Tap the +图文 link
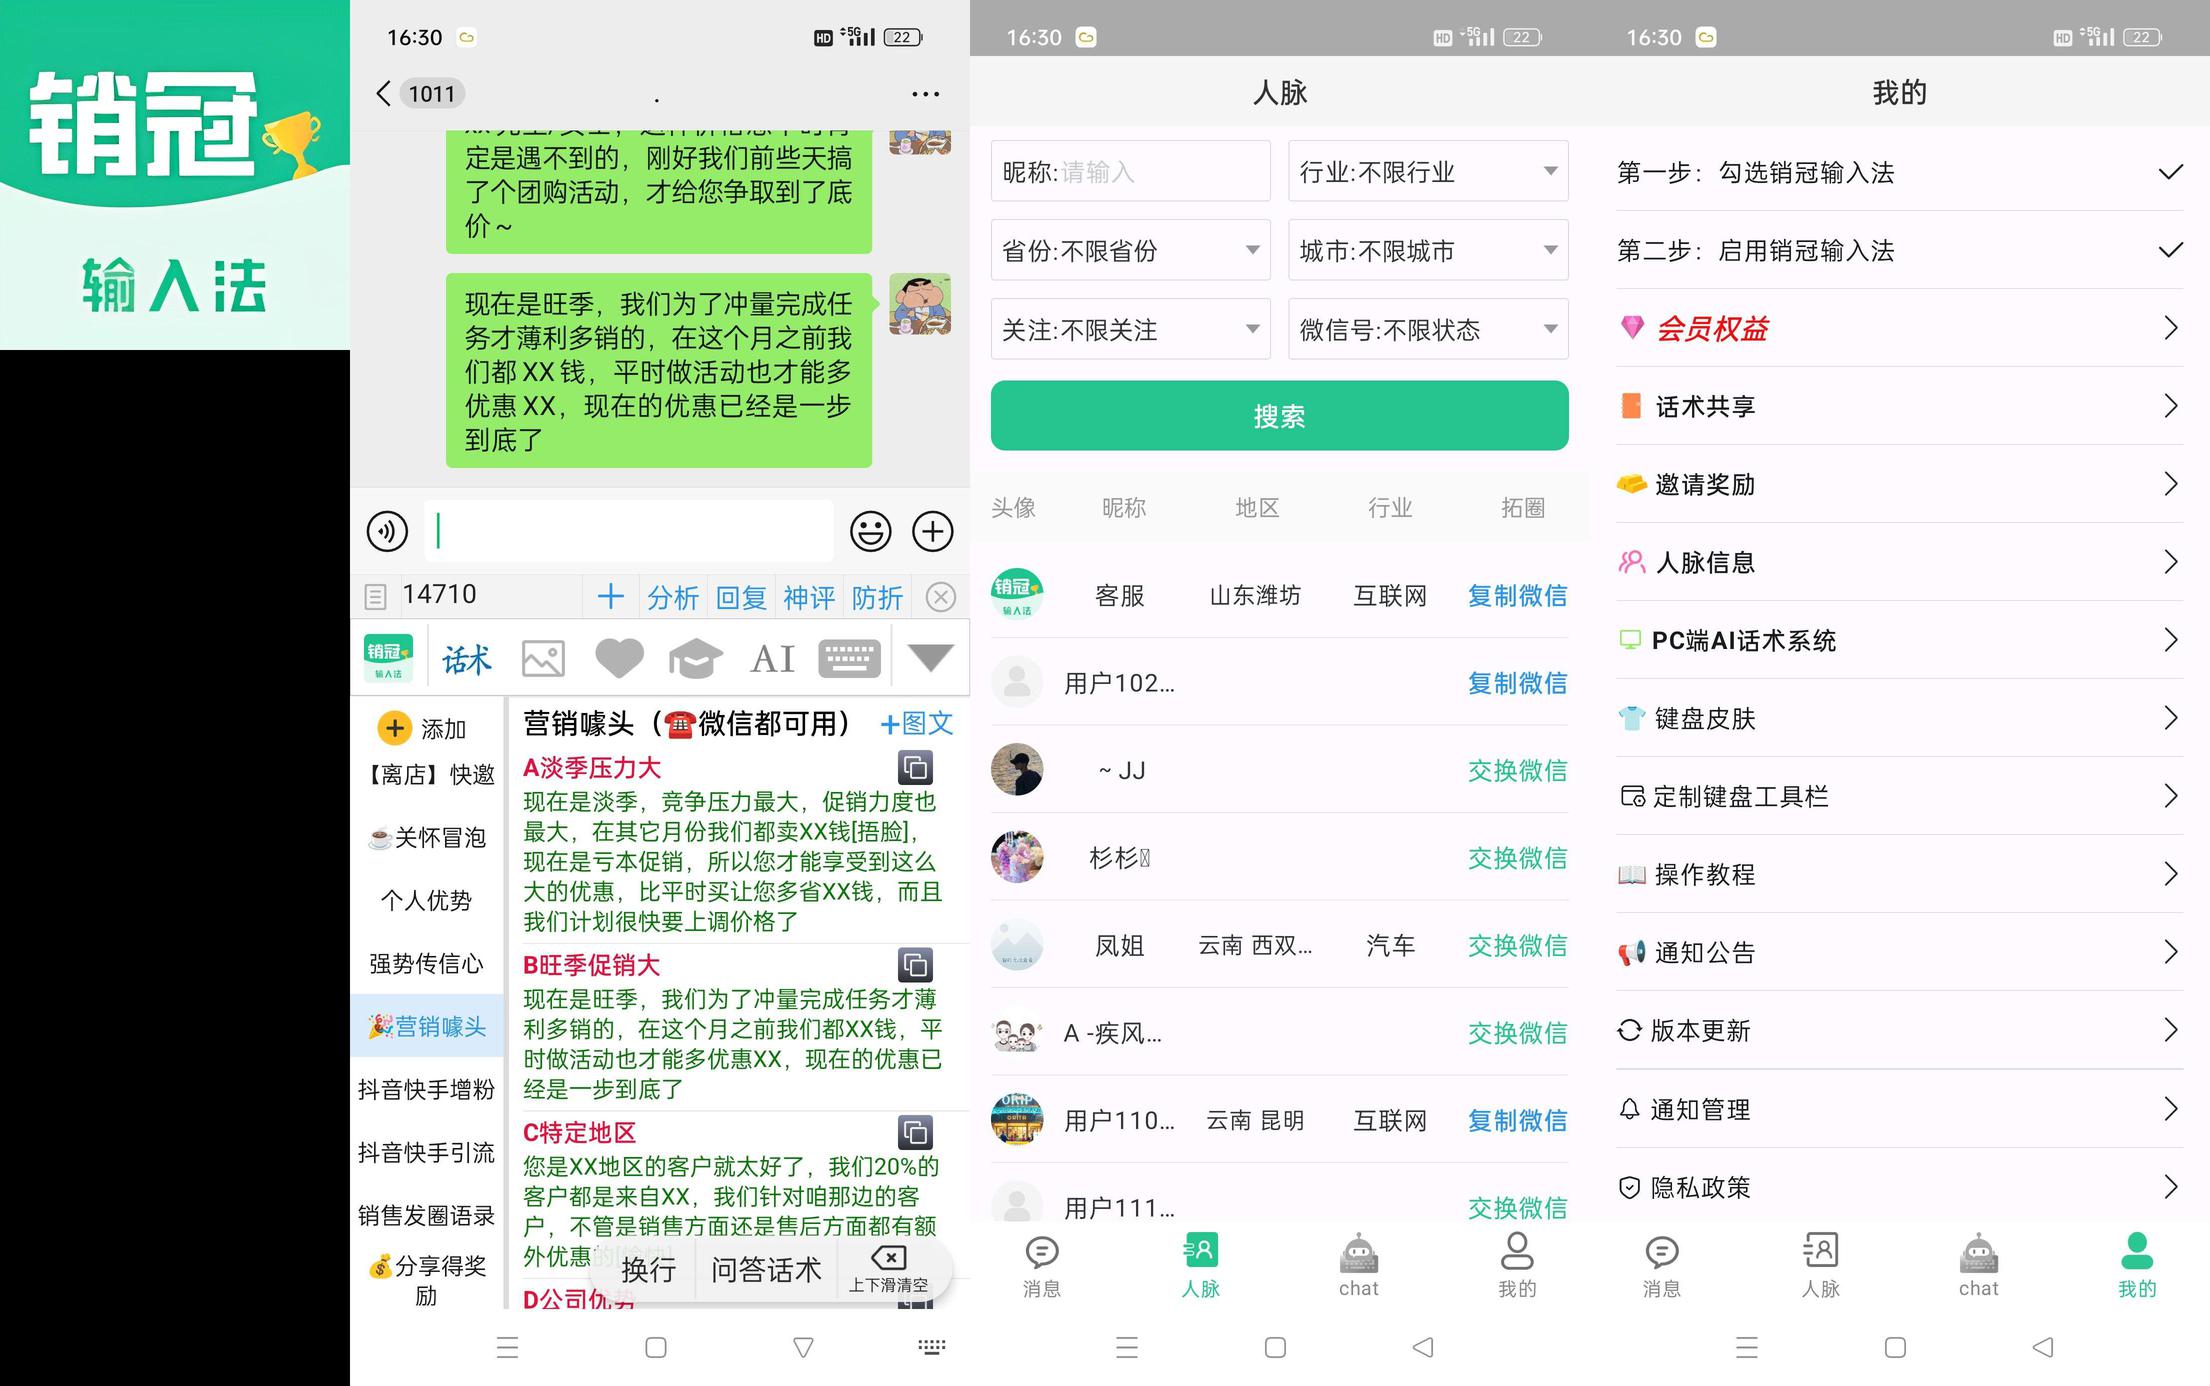The image size is (2210, 1386). 916,723
